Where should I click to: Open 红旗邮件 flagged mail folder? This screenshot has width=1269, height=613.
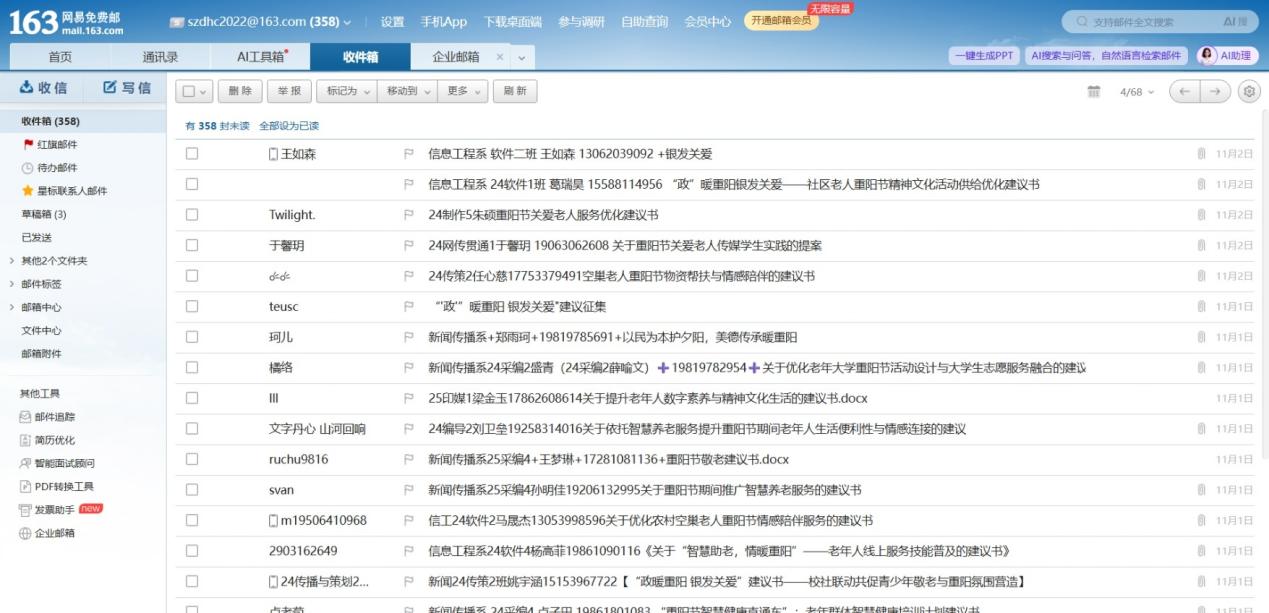pyautogui.click(x=57, y=145)
